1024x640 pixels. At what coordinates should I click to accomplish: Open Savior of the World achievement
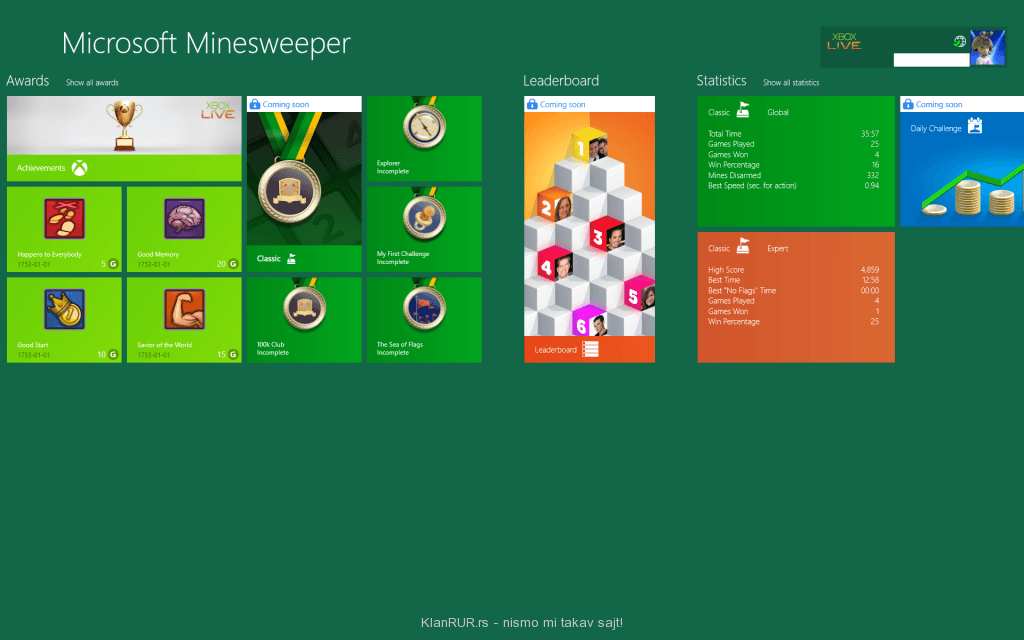[184, 319]
